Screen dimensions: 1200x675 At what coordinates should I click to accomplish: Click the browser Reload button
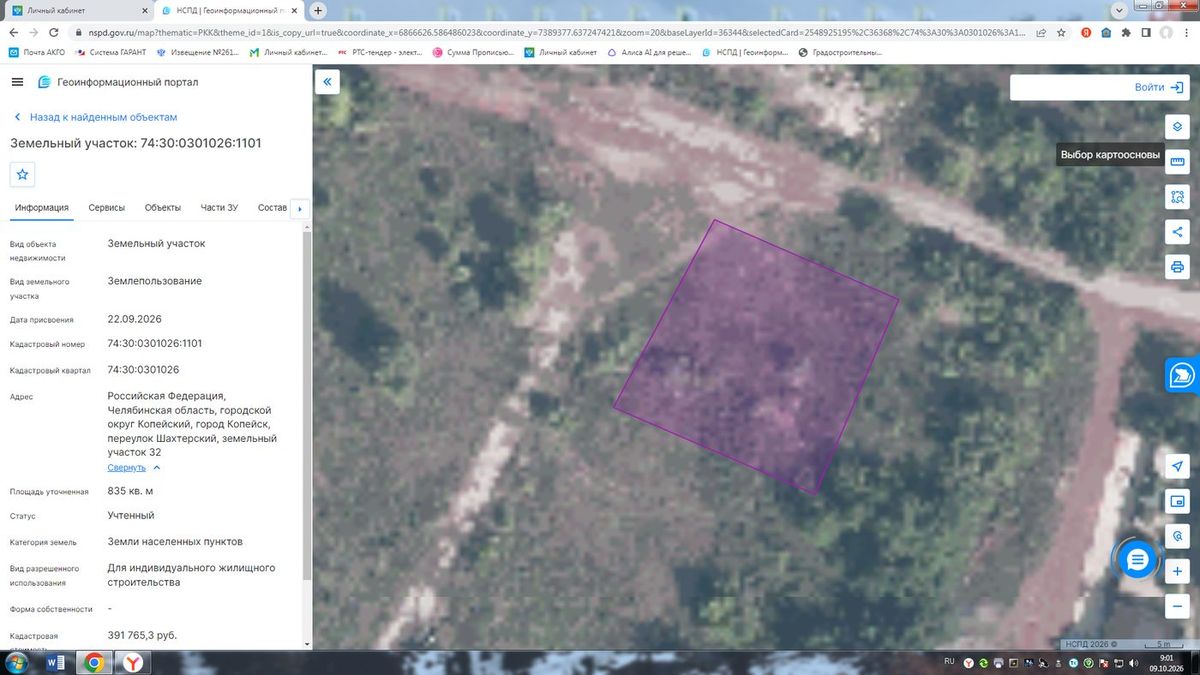pyautogui.click(x=56, y=32)
